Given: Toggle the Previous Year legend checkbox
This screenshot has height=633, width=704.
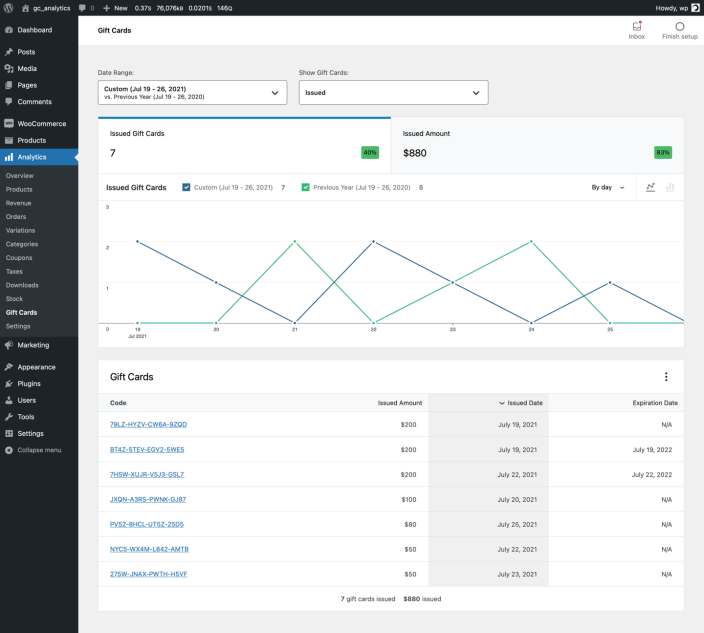Looking at the screenshot, I should 306,187.
